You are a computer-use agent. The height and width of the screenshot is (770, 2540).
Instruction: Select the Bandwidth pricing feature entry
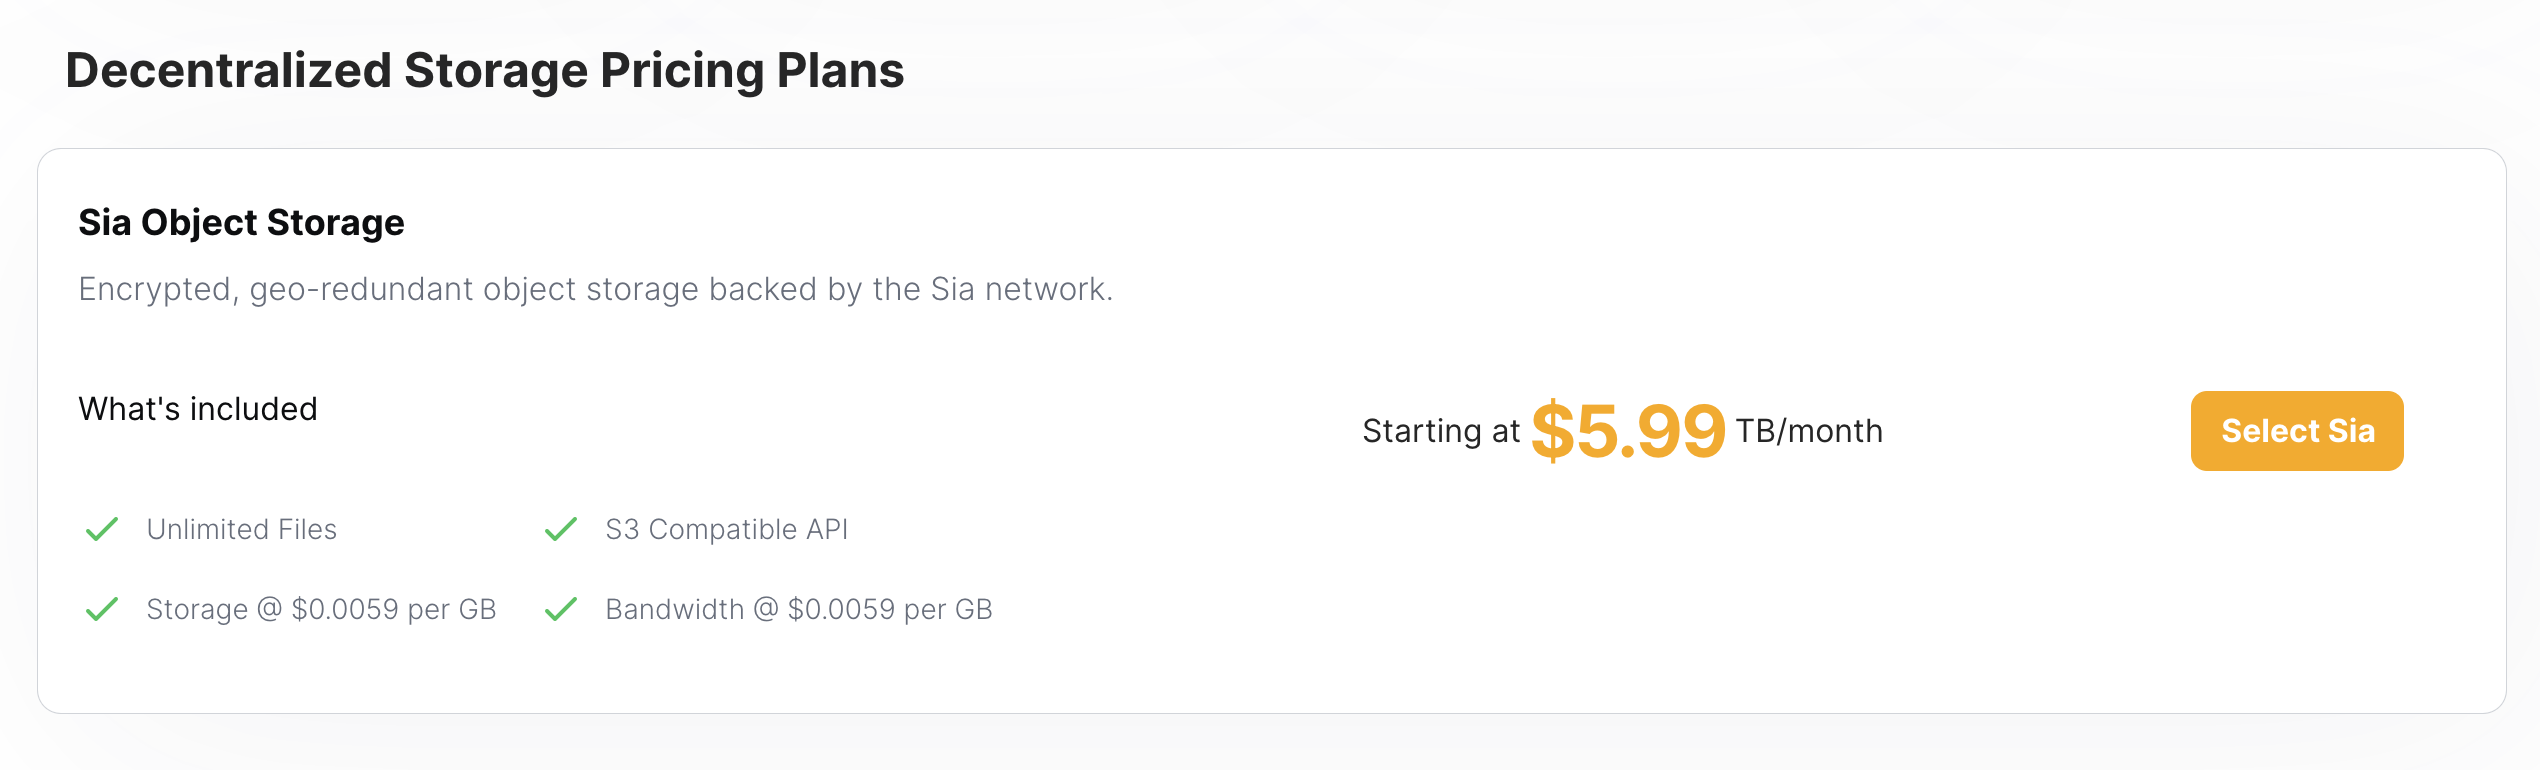[798, 608]
